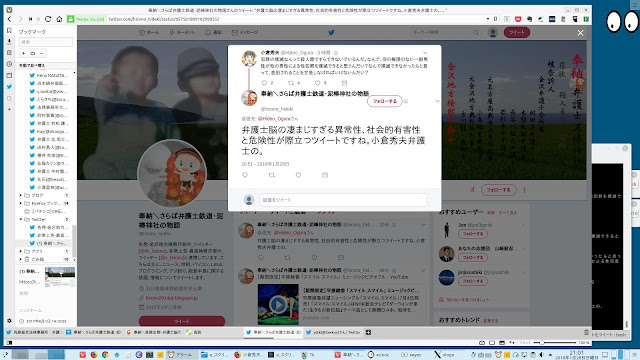The height and width of the screenshot is (360, 640).
Task: Capture page with camera icon in status bar
Action: coord(482,342)
